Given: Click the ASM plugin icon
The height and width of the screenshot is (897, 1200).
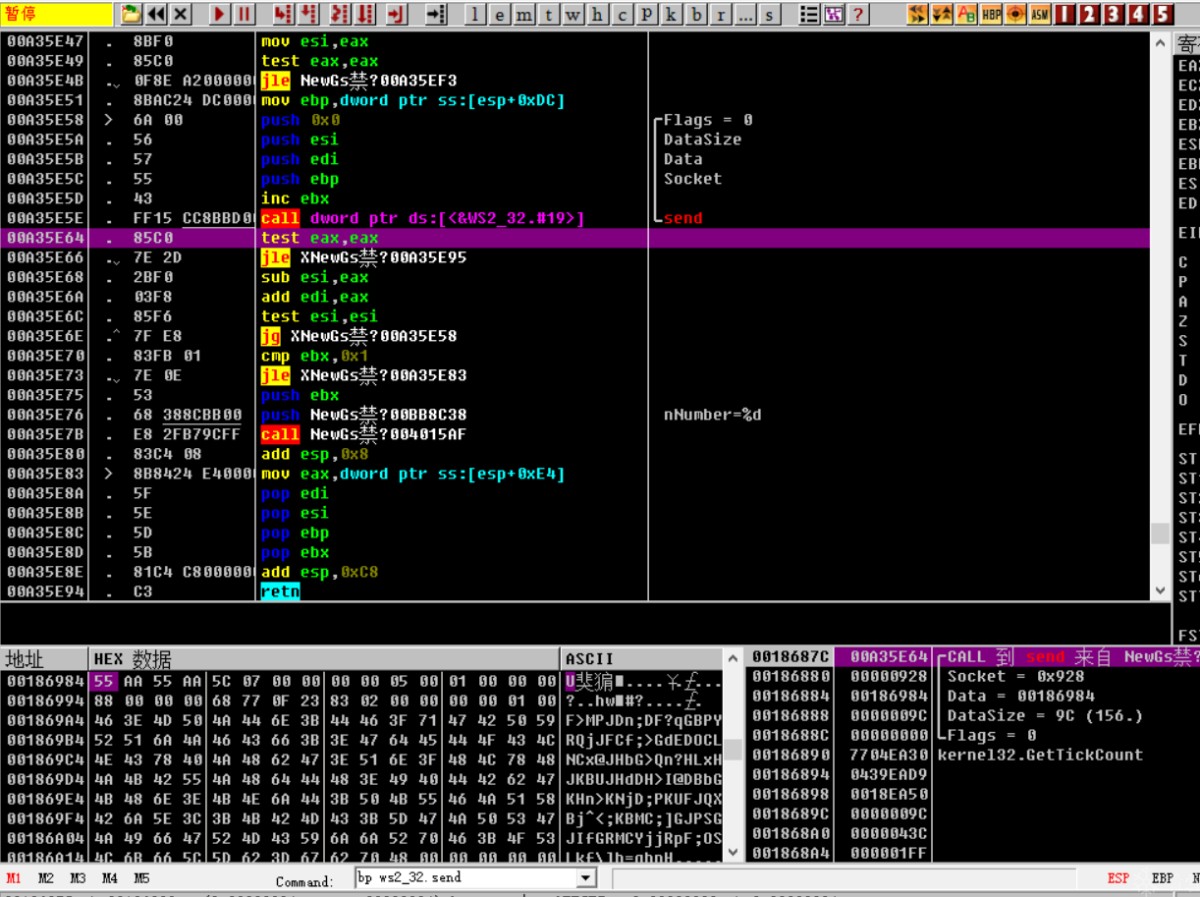Looking at the screenshot, I should [1040, 14].
